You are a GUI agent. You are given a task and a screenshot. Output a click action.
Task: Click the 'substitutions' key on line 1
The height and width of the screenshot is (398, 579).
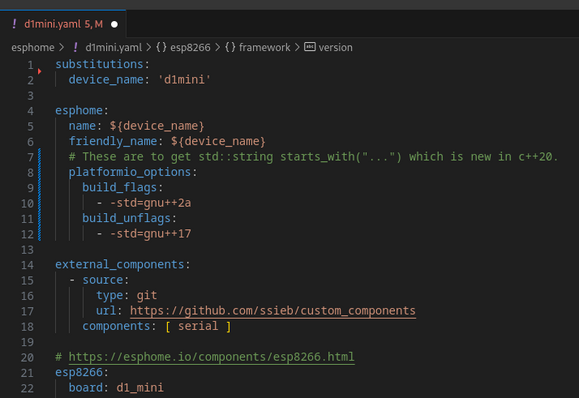[99, 64]
